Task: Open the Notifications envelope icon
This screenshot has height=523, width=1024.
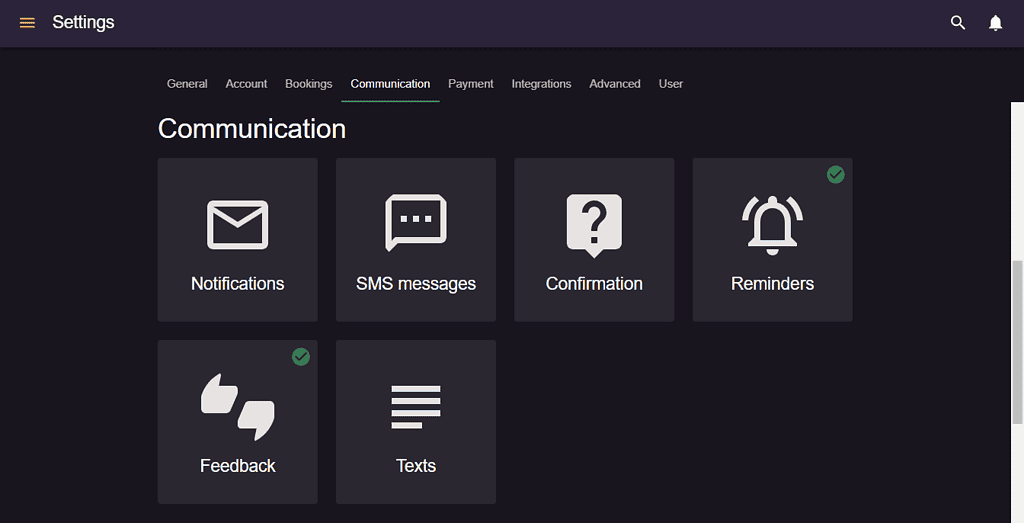Action: pyautogui.click(x=238, y=225)
